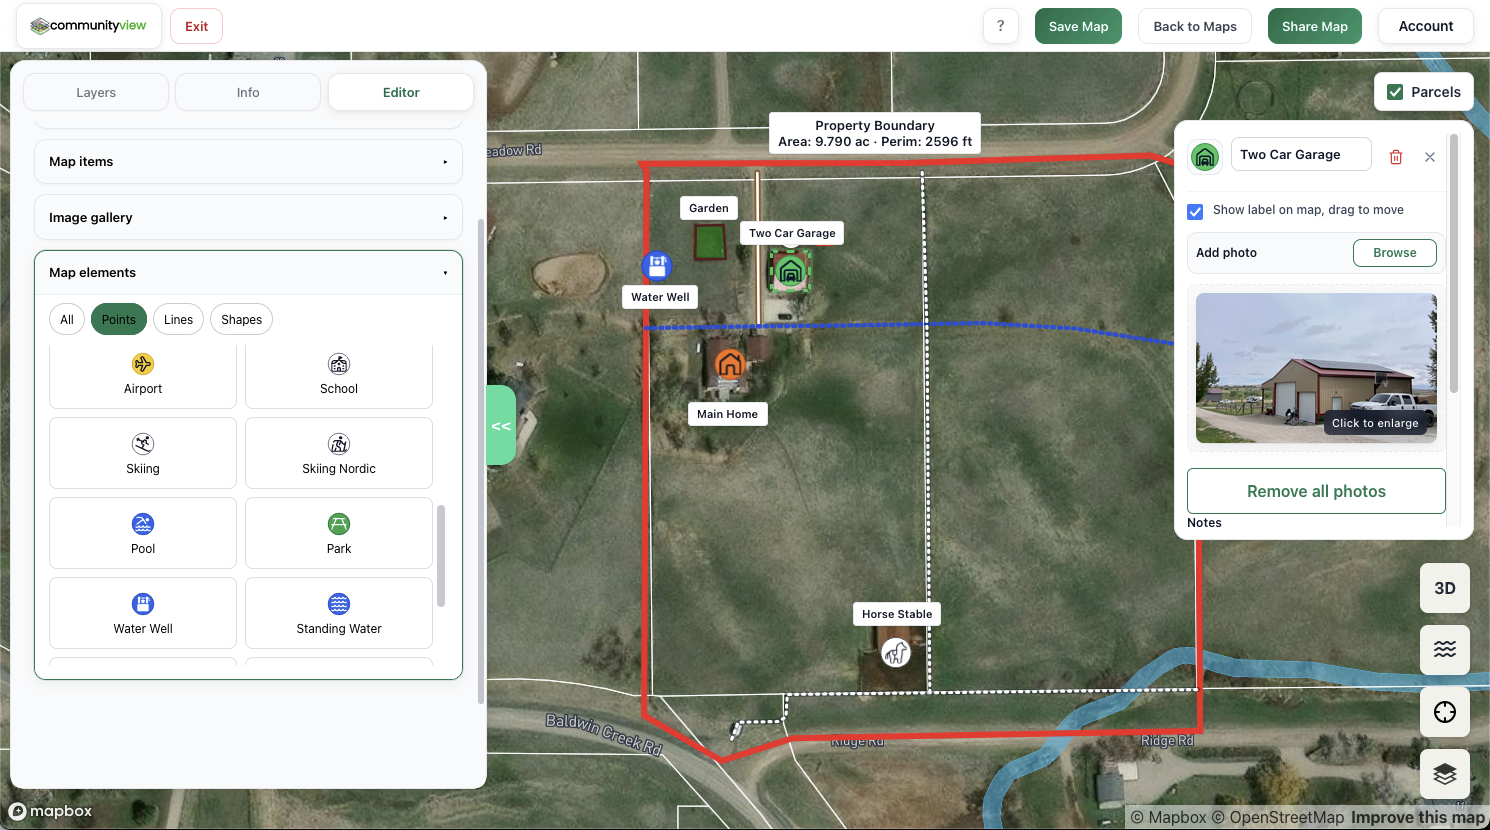Add a Park point element
The image size is (1490, 830).
pos(339,533)
